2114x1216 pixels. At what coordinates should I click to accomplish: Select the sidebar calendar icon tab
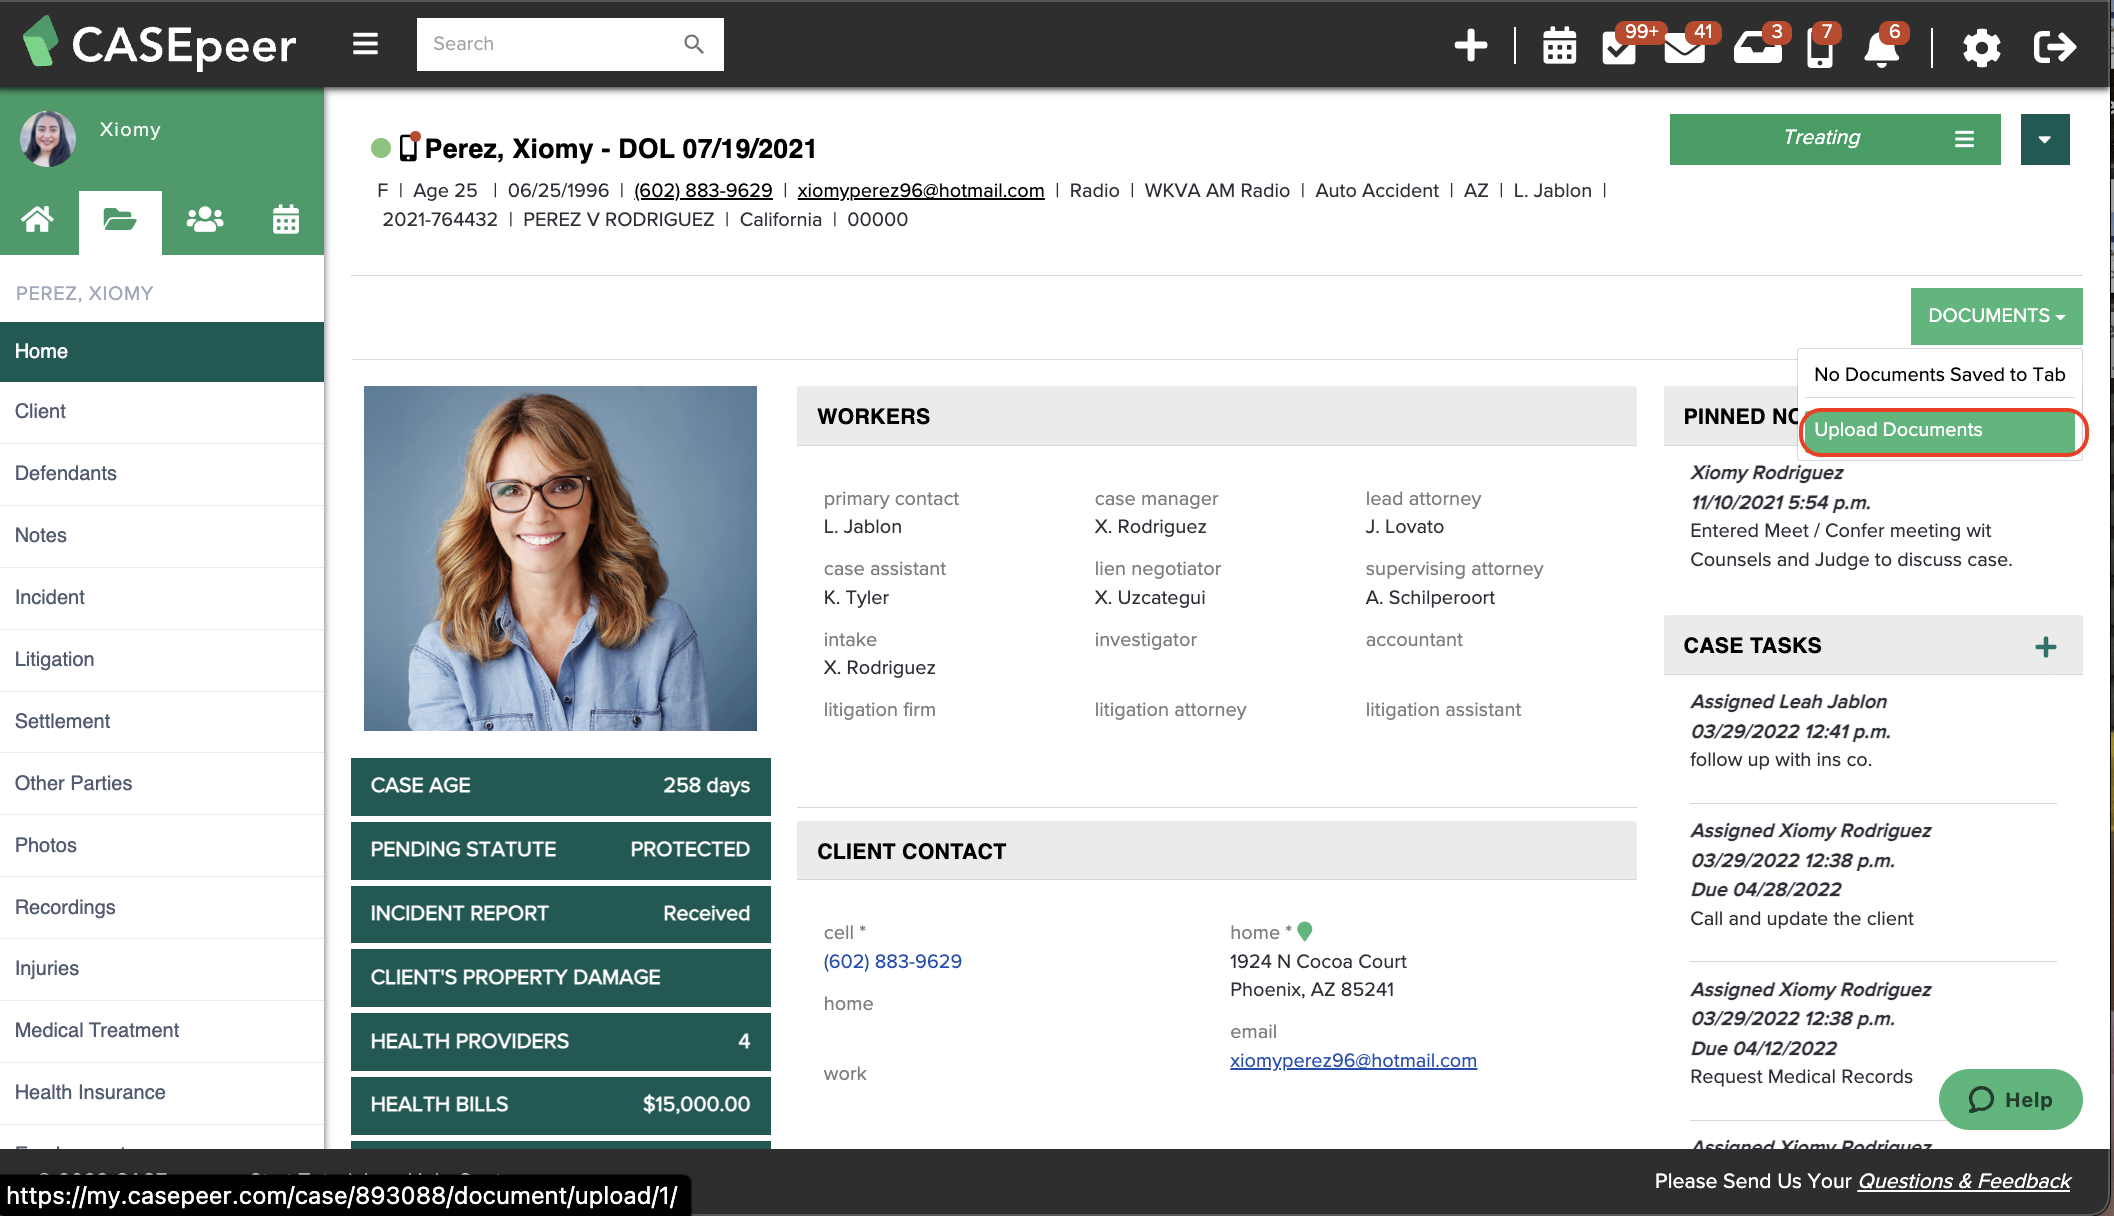click(286, 219)
